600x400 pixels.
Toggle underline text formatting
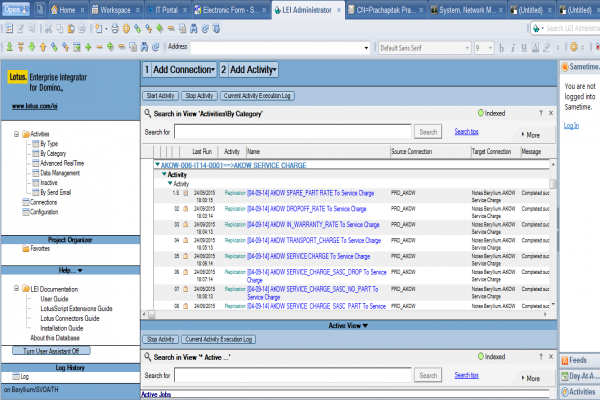pyautogui.click(x=524, y=48)
